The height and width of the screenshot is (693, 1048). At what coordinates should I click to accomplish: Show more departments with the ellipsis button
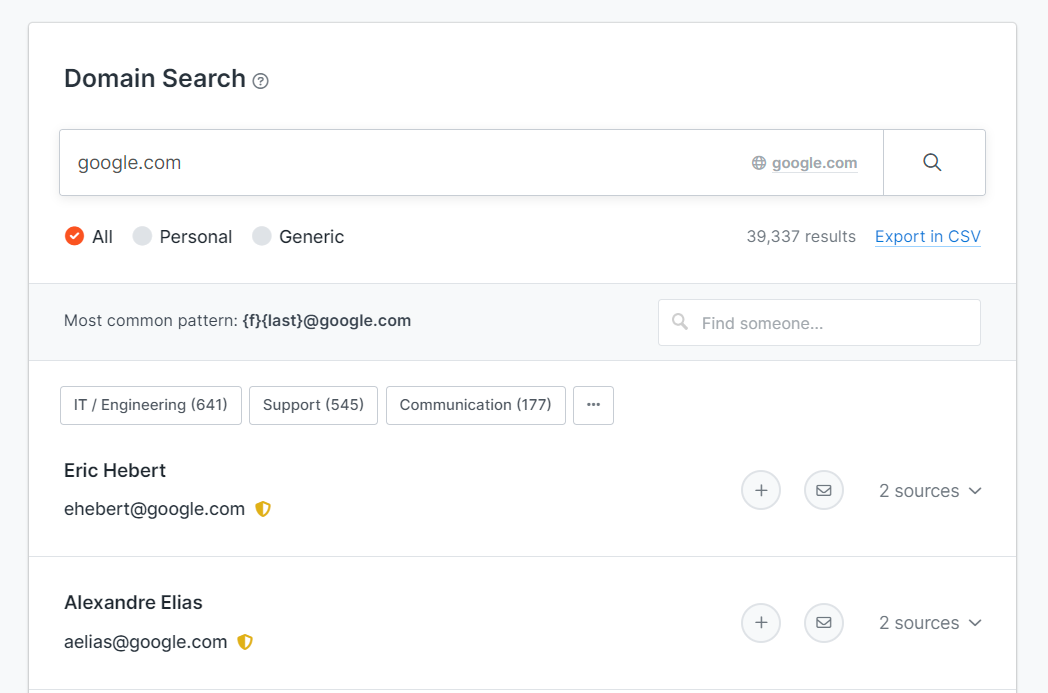pyautogui.click(x=594, y=405)
